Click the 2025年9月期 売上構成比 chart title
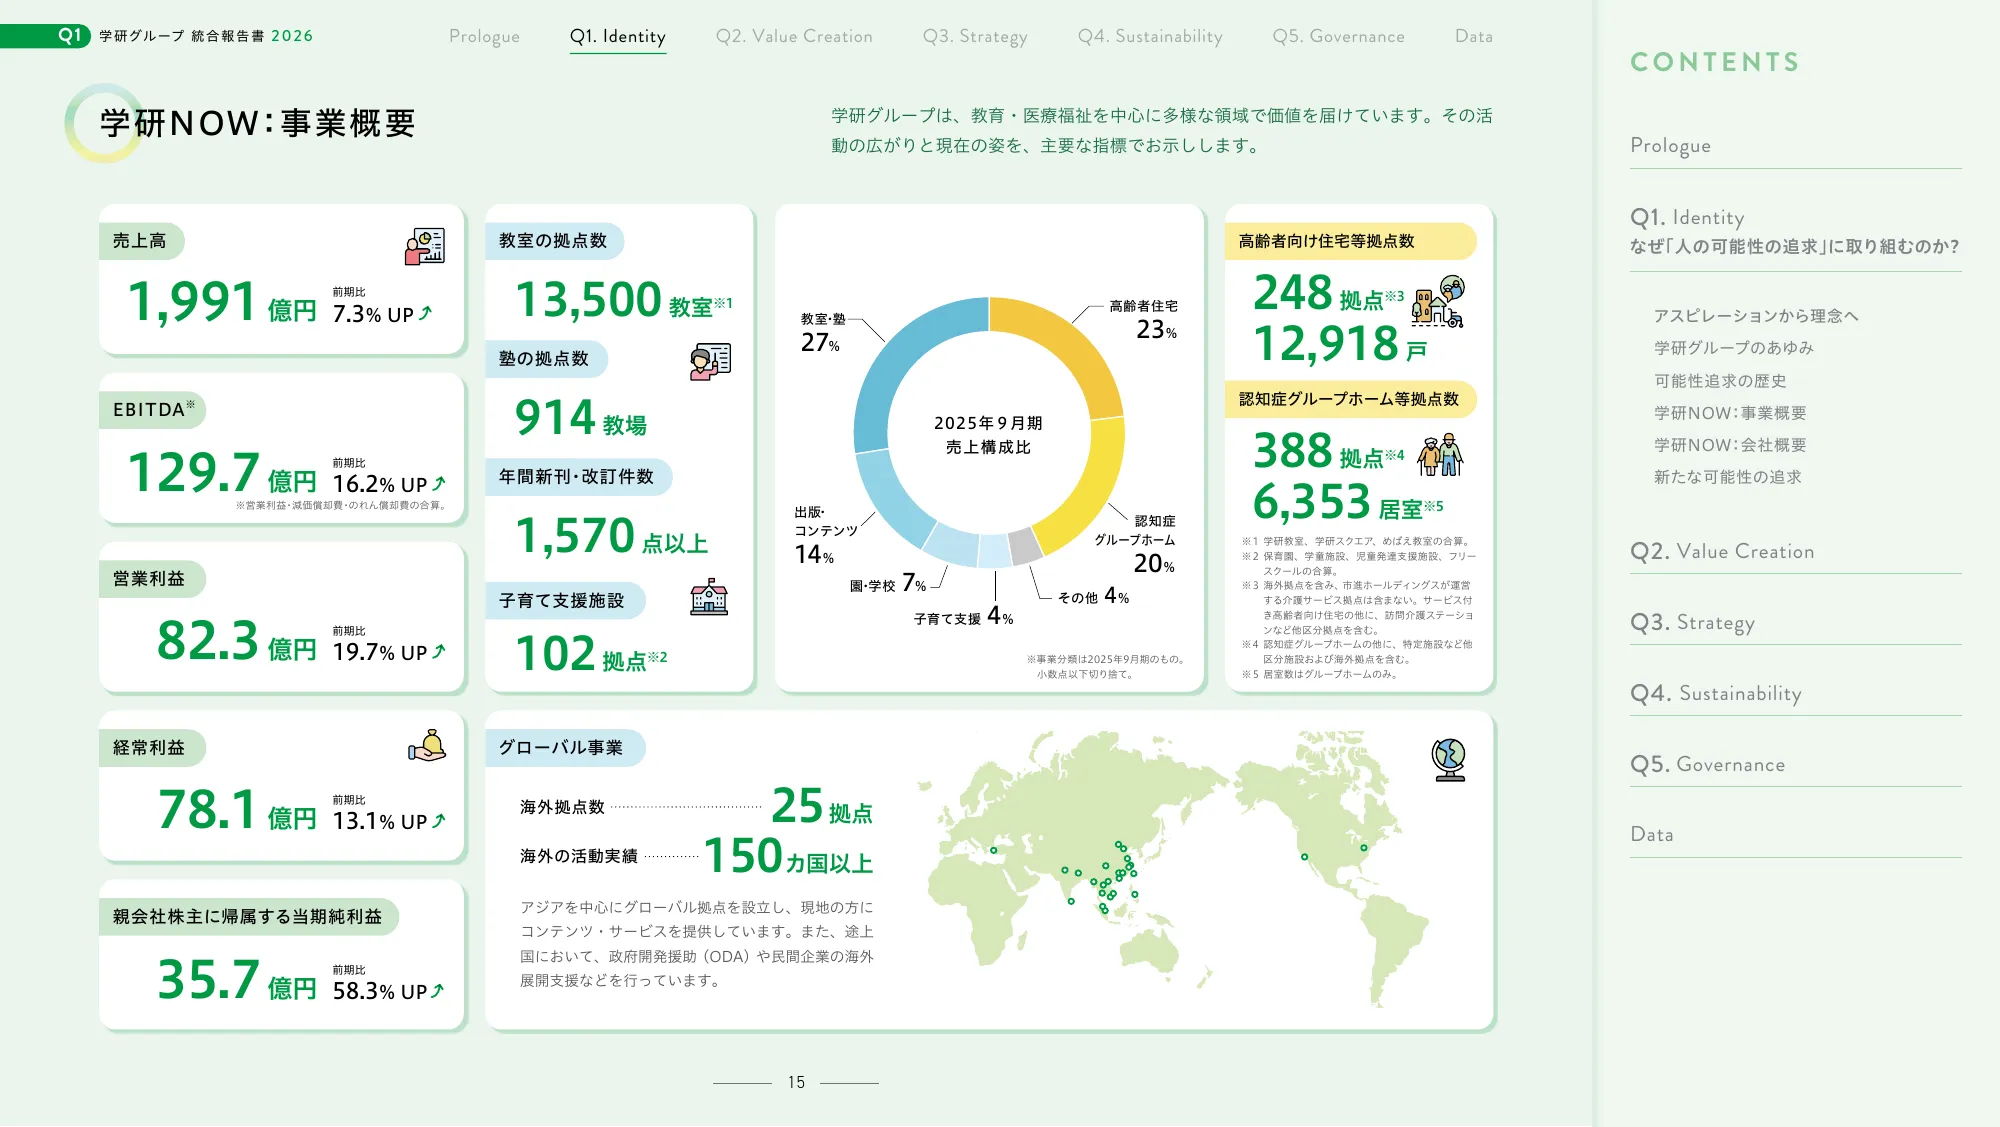2000x1127 pixels. tap(988, 435)
